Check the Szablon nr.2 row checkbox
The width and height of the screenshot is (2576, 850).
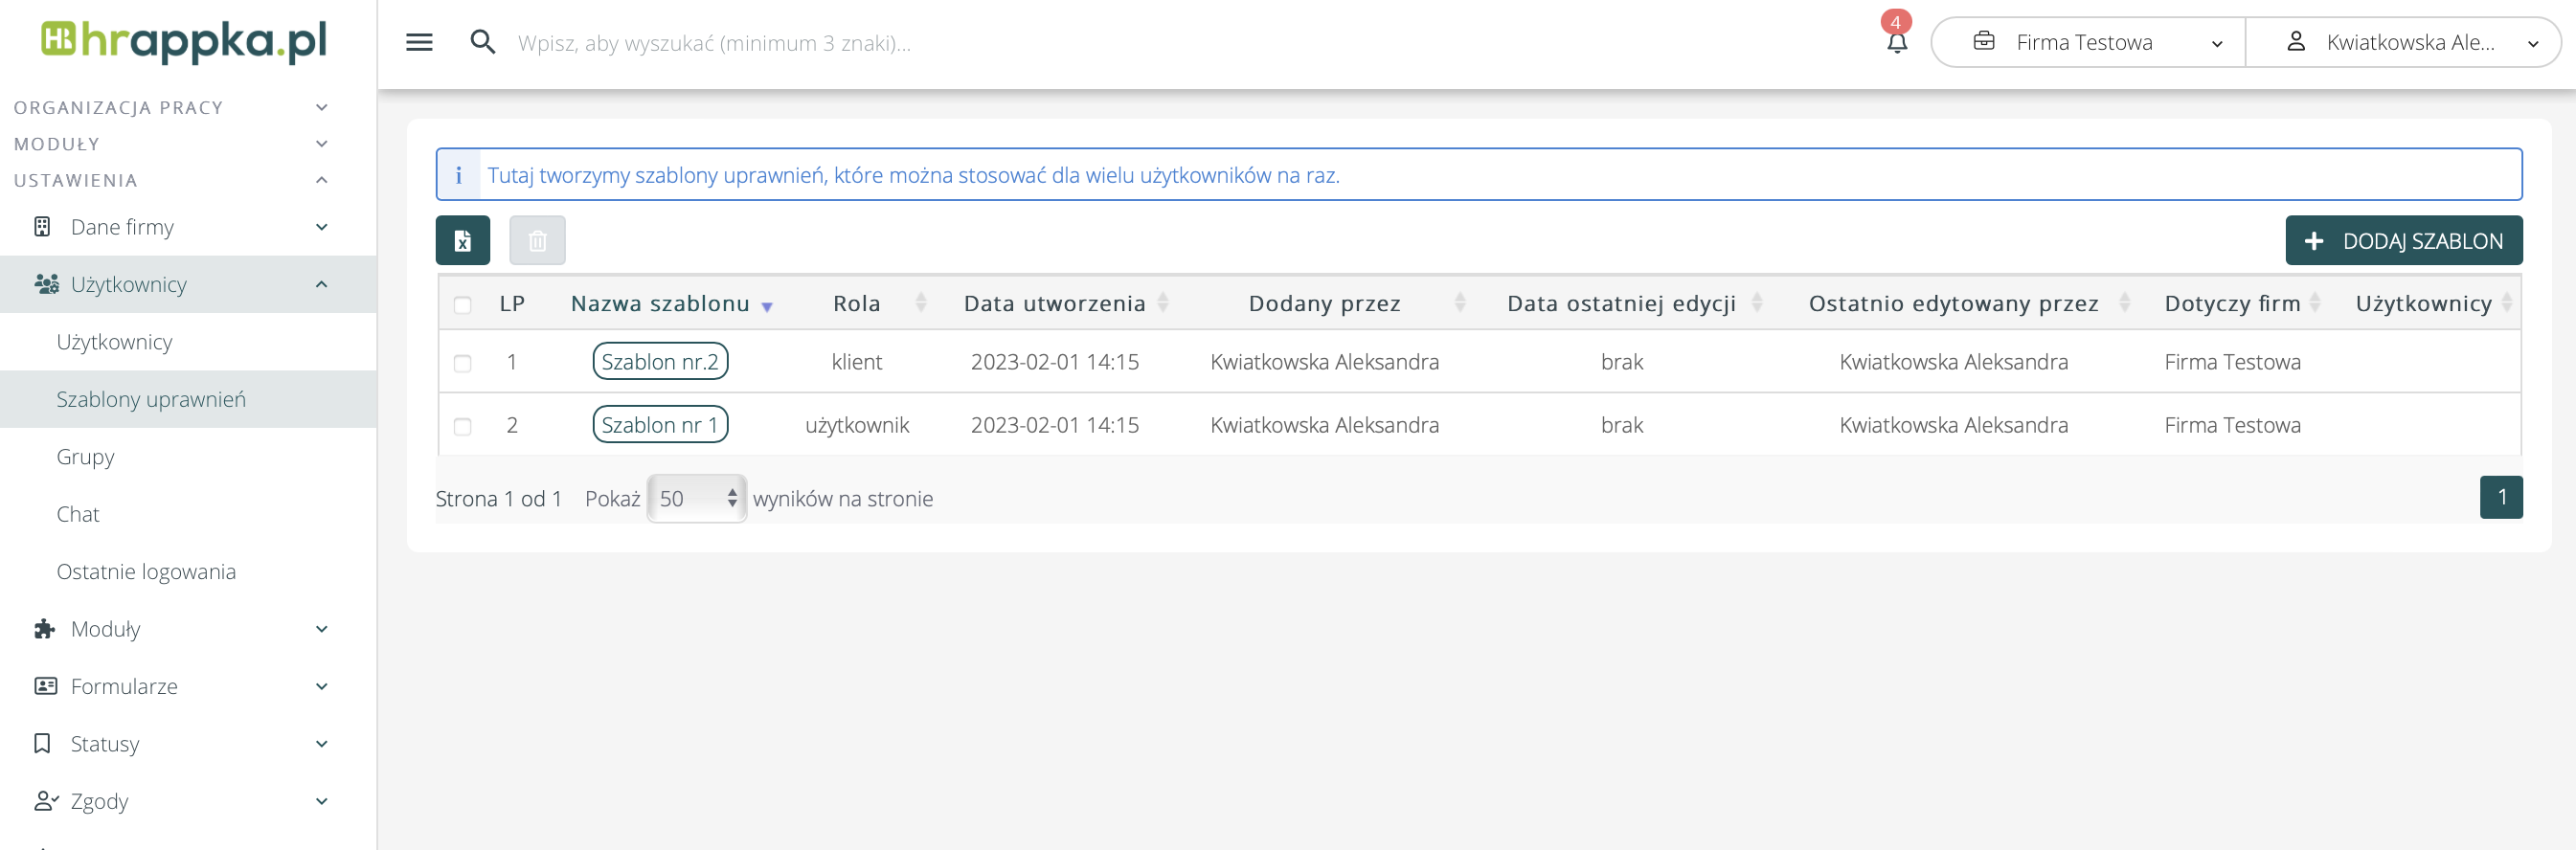pos(462,363)
